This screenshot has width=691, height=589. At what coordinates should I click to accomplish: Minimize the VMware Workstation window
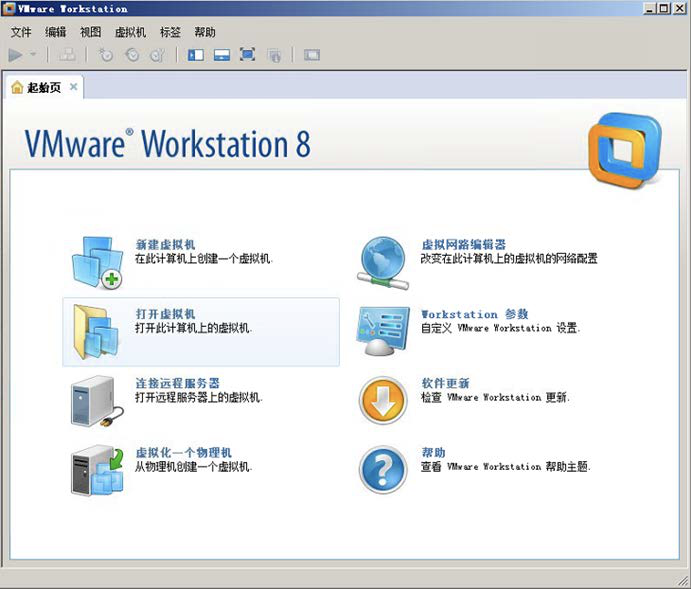(650, 8)
